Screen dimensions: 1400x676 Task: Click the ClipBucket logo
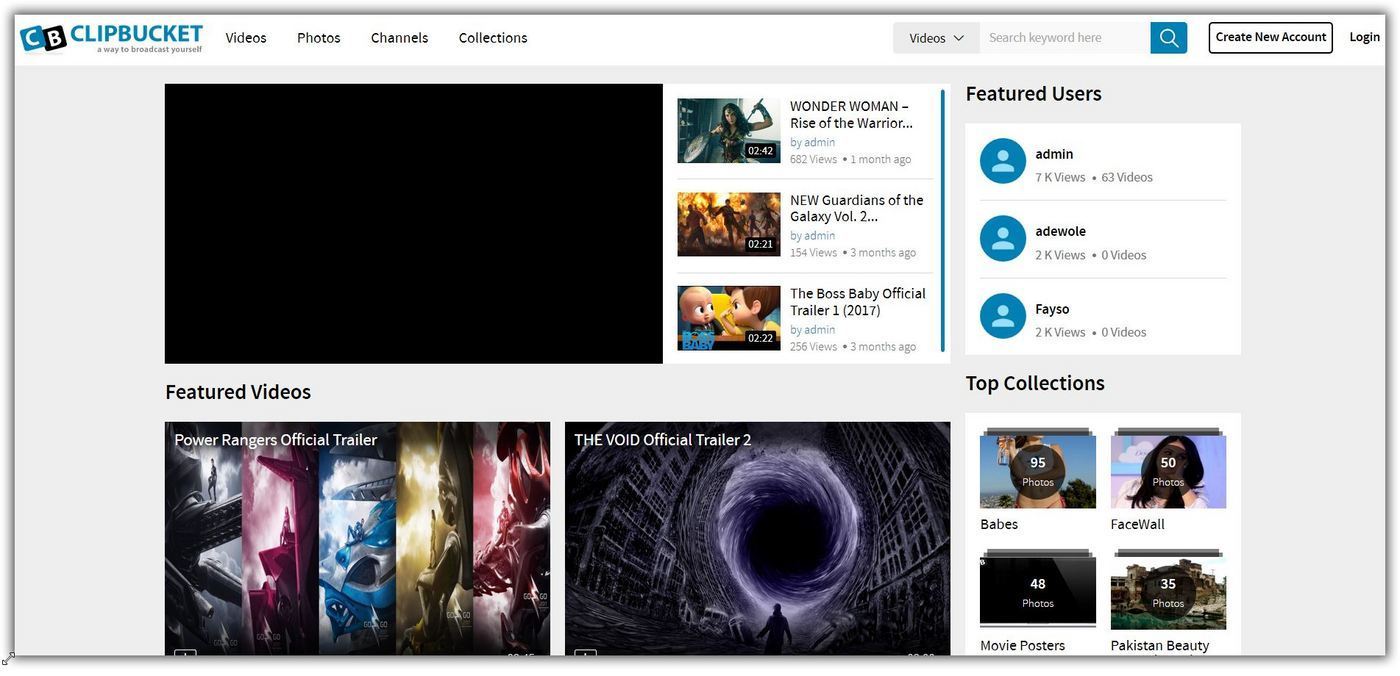point(111,38)
